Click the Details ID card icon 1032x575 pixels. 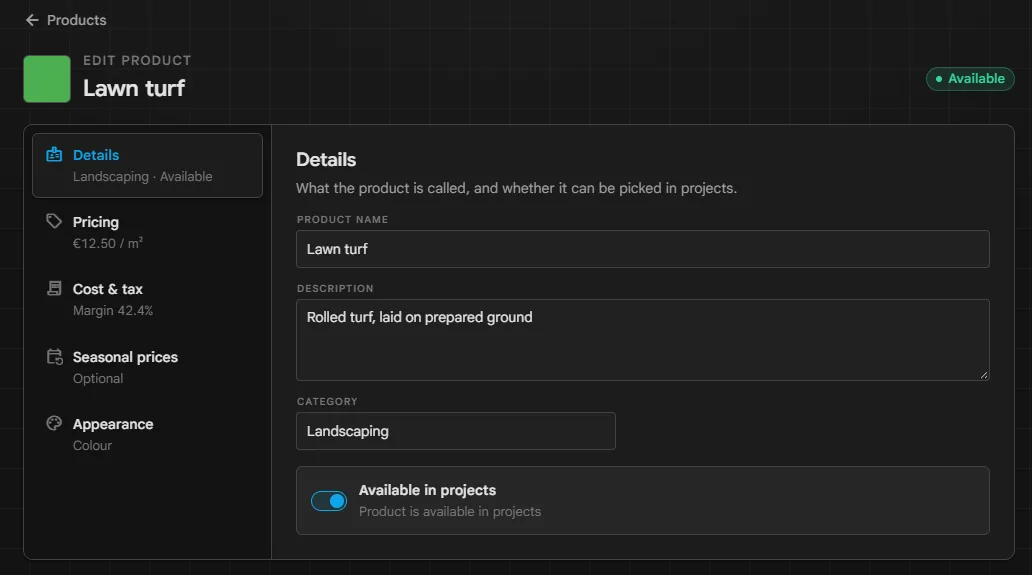(54, 155)
